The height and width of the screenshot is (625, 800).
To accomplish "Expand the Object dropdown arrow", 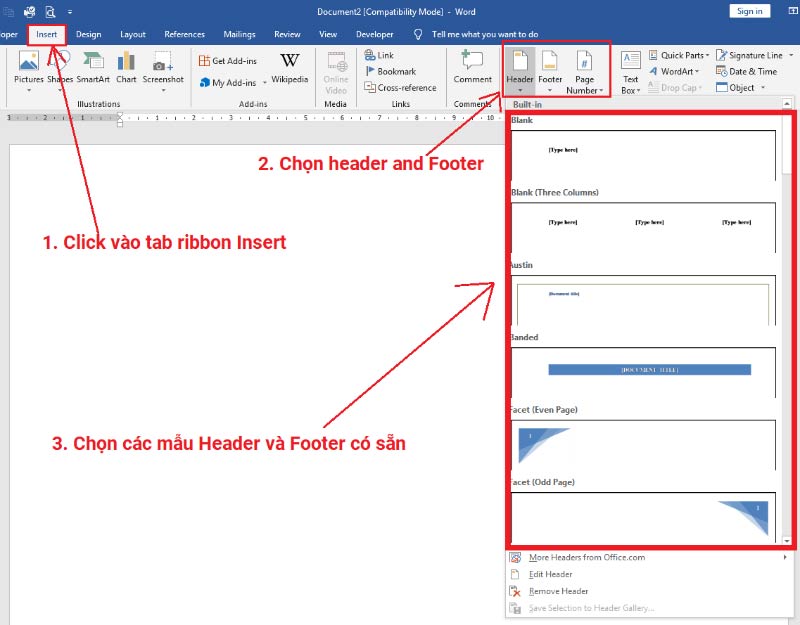I will click(x=763, y=88).
